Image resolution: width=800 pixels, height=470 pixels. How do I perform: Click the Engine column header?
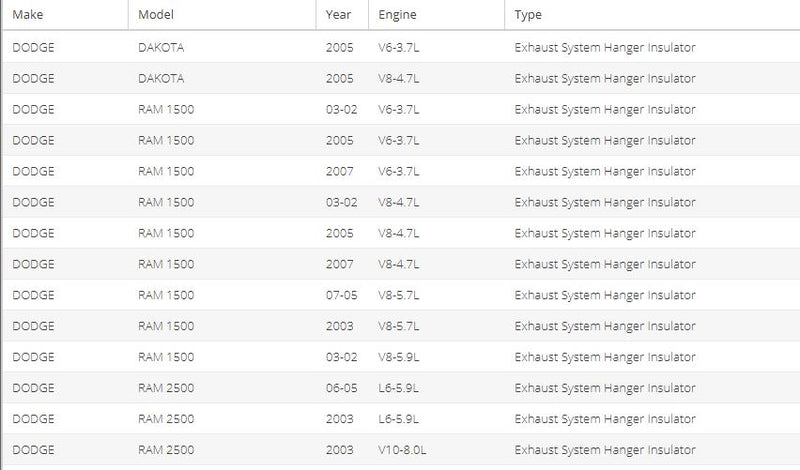(x=436, y=14)
